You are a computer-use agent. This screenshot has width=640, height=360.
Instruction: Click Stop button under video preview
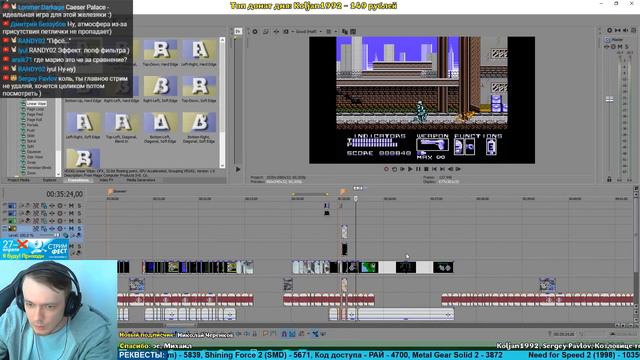426,169
